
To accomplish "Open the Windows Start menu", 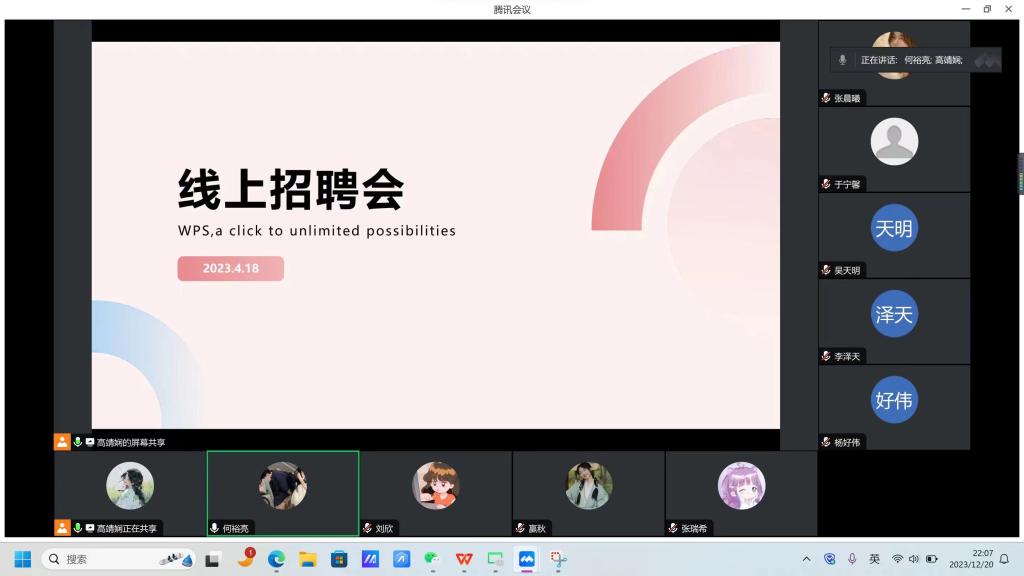I will (x=22, y=559).
